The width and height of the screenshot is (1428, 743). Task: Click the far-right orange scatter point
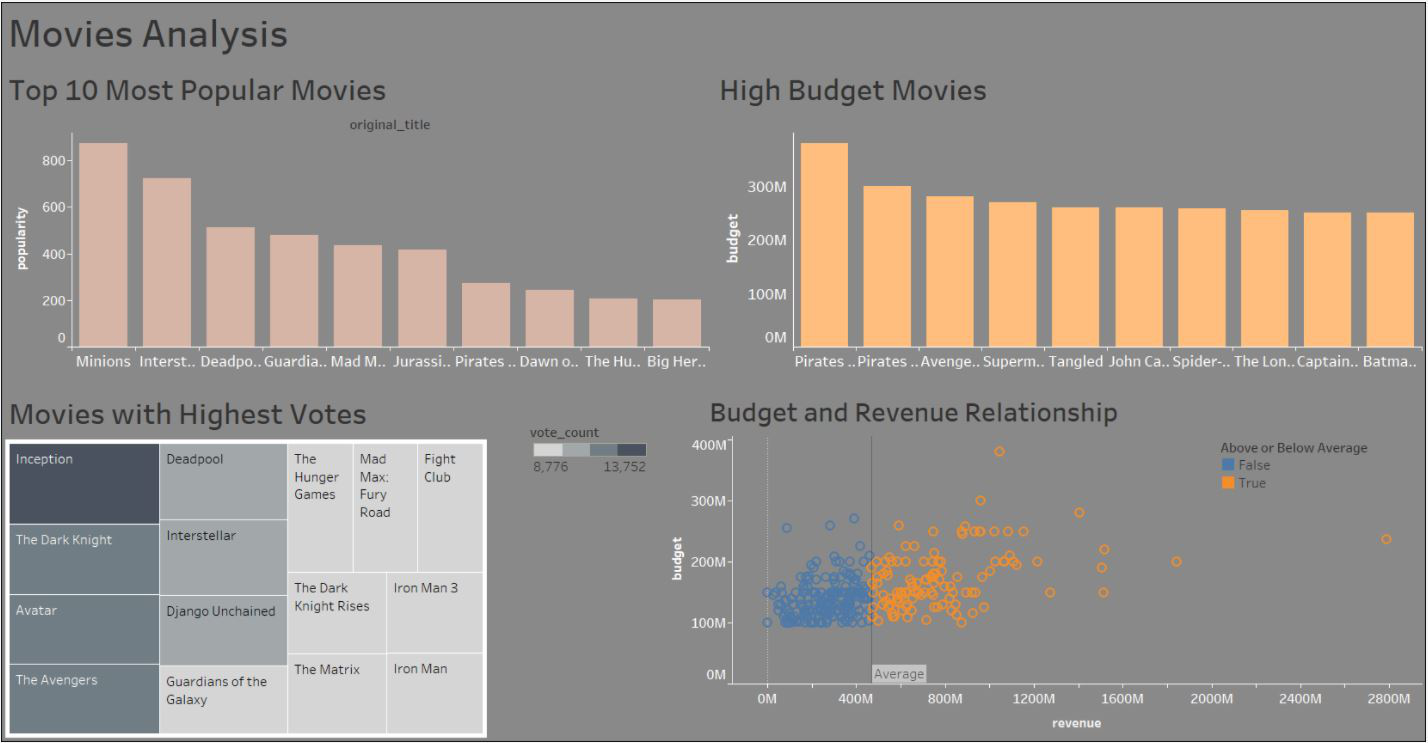pyautogui.click(x=1386, y=539)
